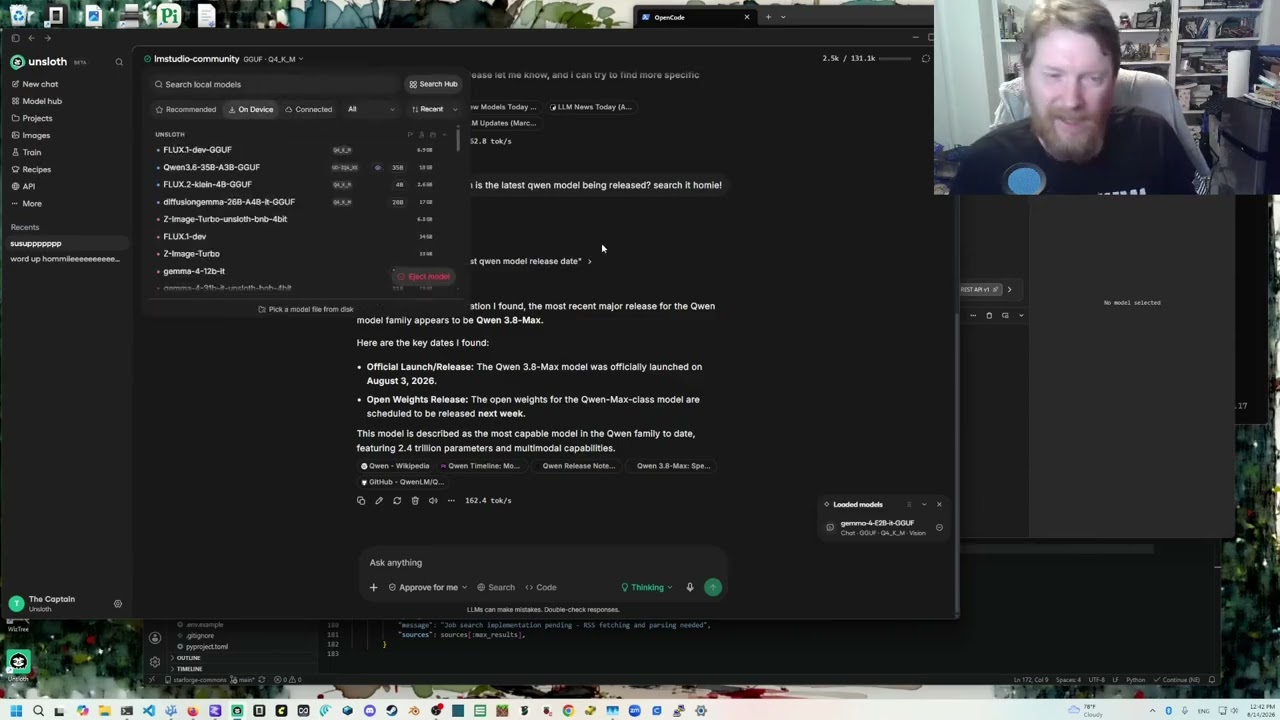Open 'Qwen 3.8-Max: Spe...' source chip

672,466
